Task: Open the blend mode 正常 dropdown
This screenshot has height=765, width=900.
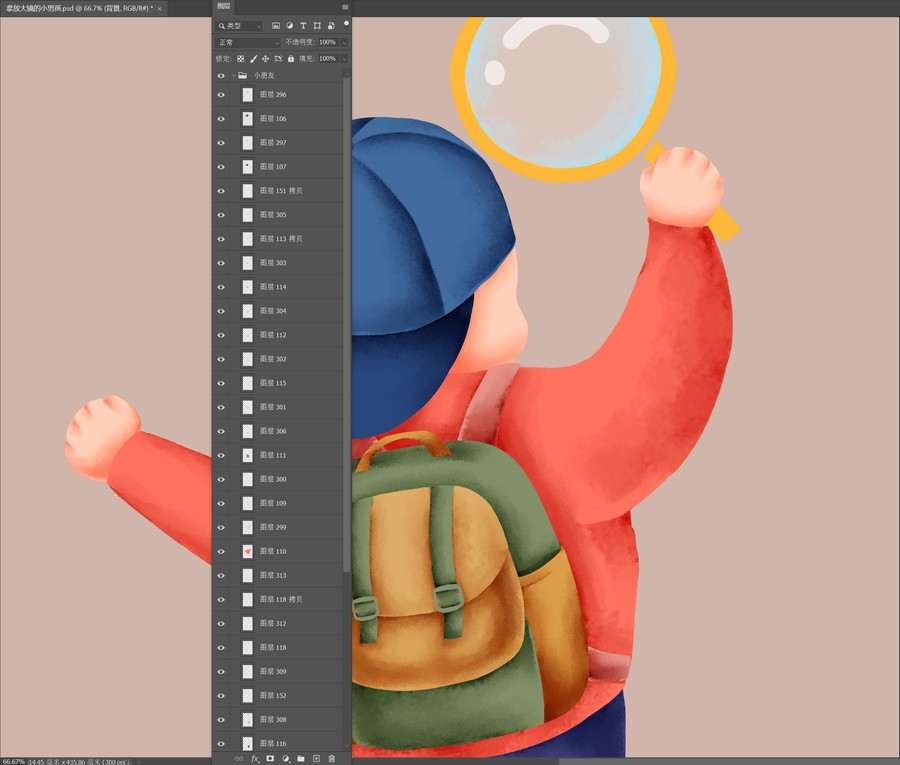Action: (249, 42)
